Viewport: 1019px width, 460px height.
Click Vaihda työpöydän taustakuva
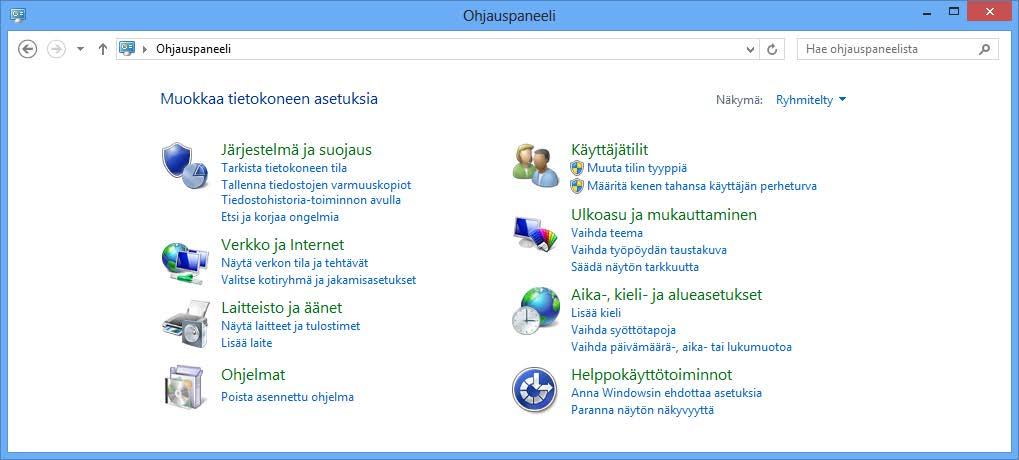649,250
